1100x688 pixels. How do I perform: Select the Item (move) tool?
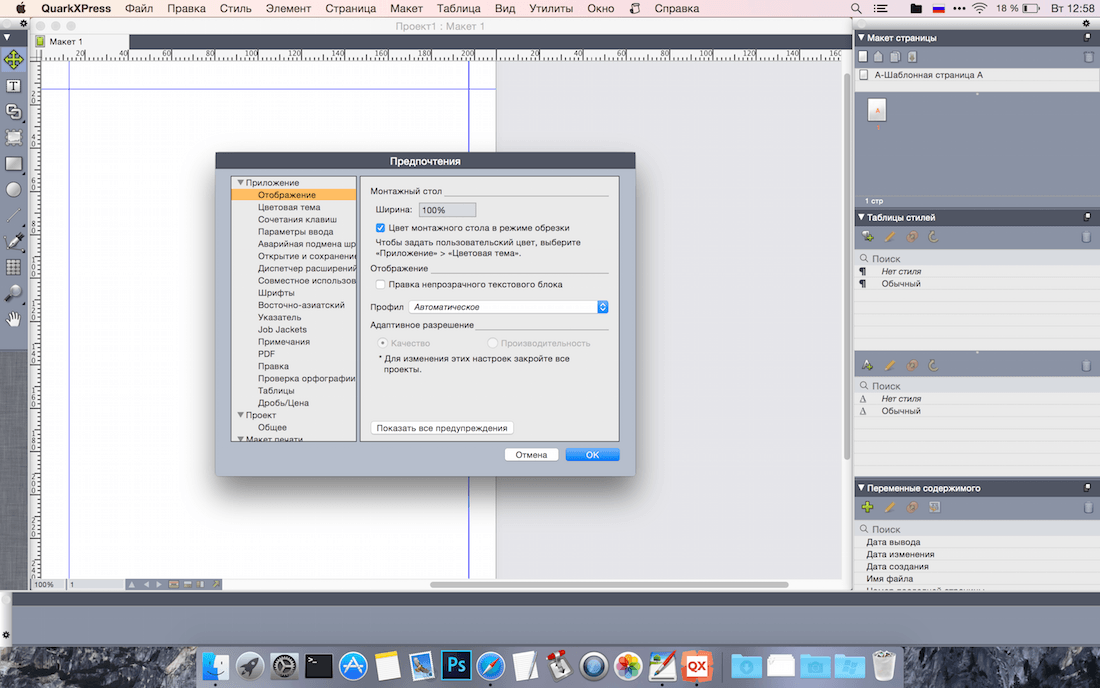click(x=13, y=60)
